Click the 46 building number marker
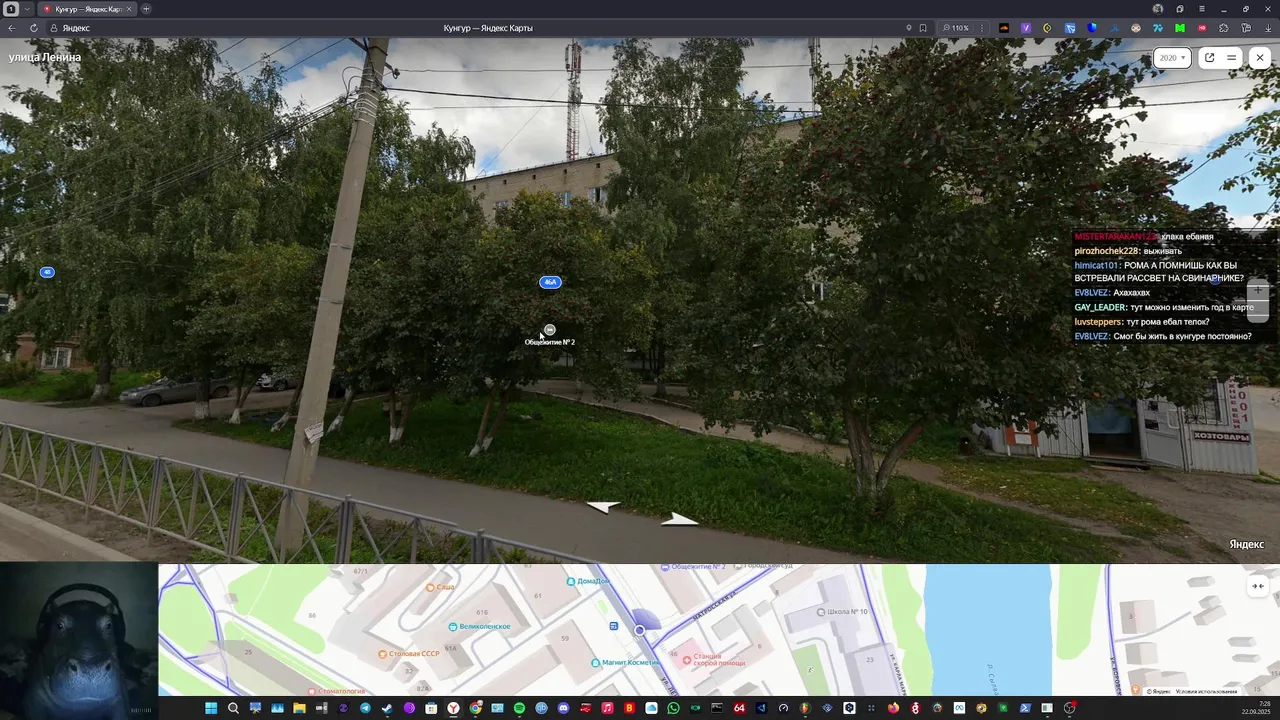Screen dimensions: 1280x720 47,272
